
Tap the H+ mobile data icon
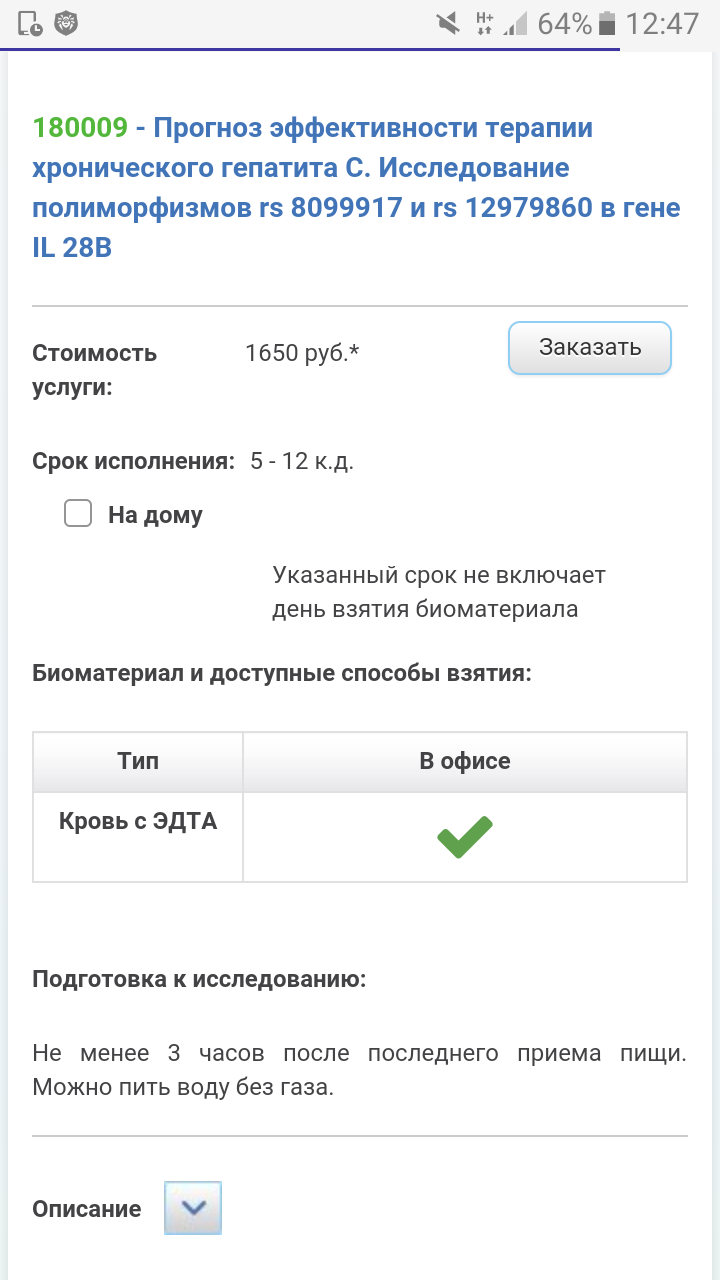tap(485, 23)
